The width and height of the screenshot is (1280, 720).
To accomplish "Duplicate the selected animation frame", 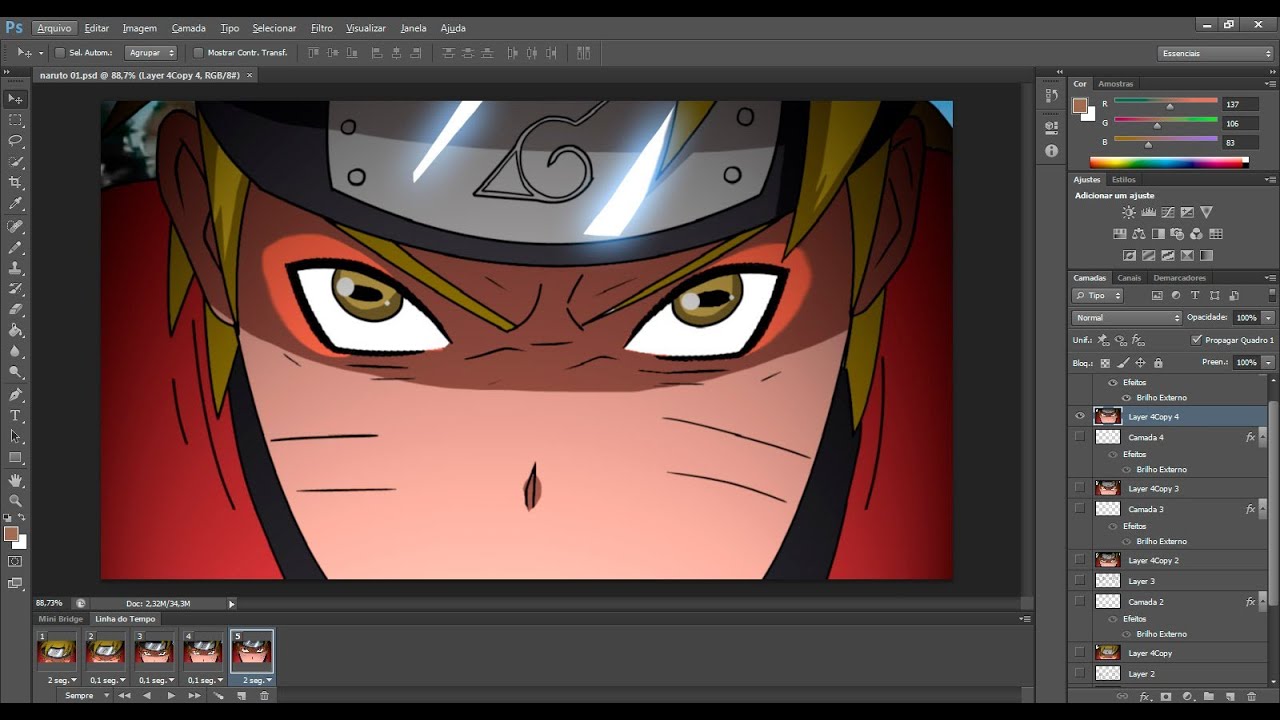I will (241, 696).
